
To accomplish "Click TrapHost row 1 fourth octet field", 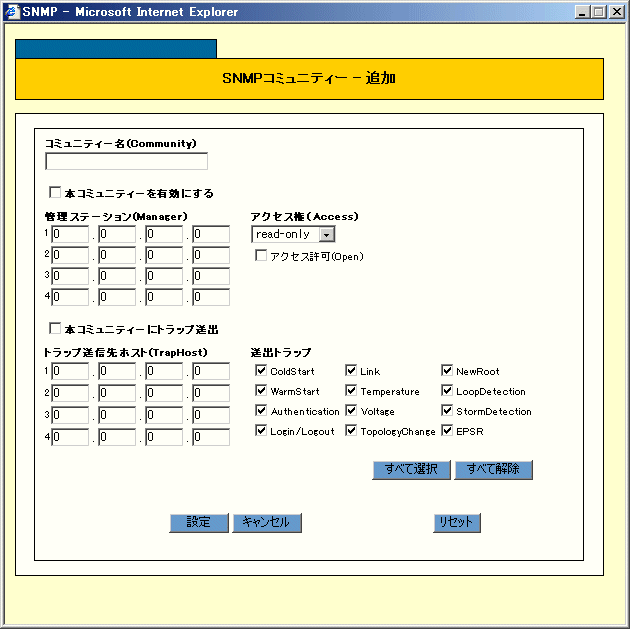I will tap(211, 371).
